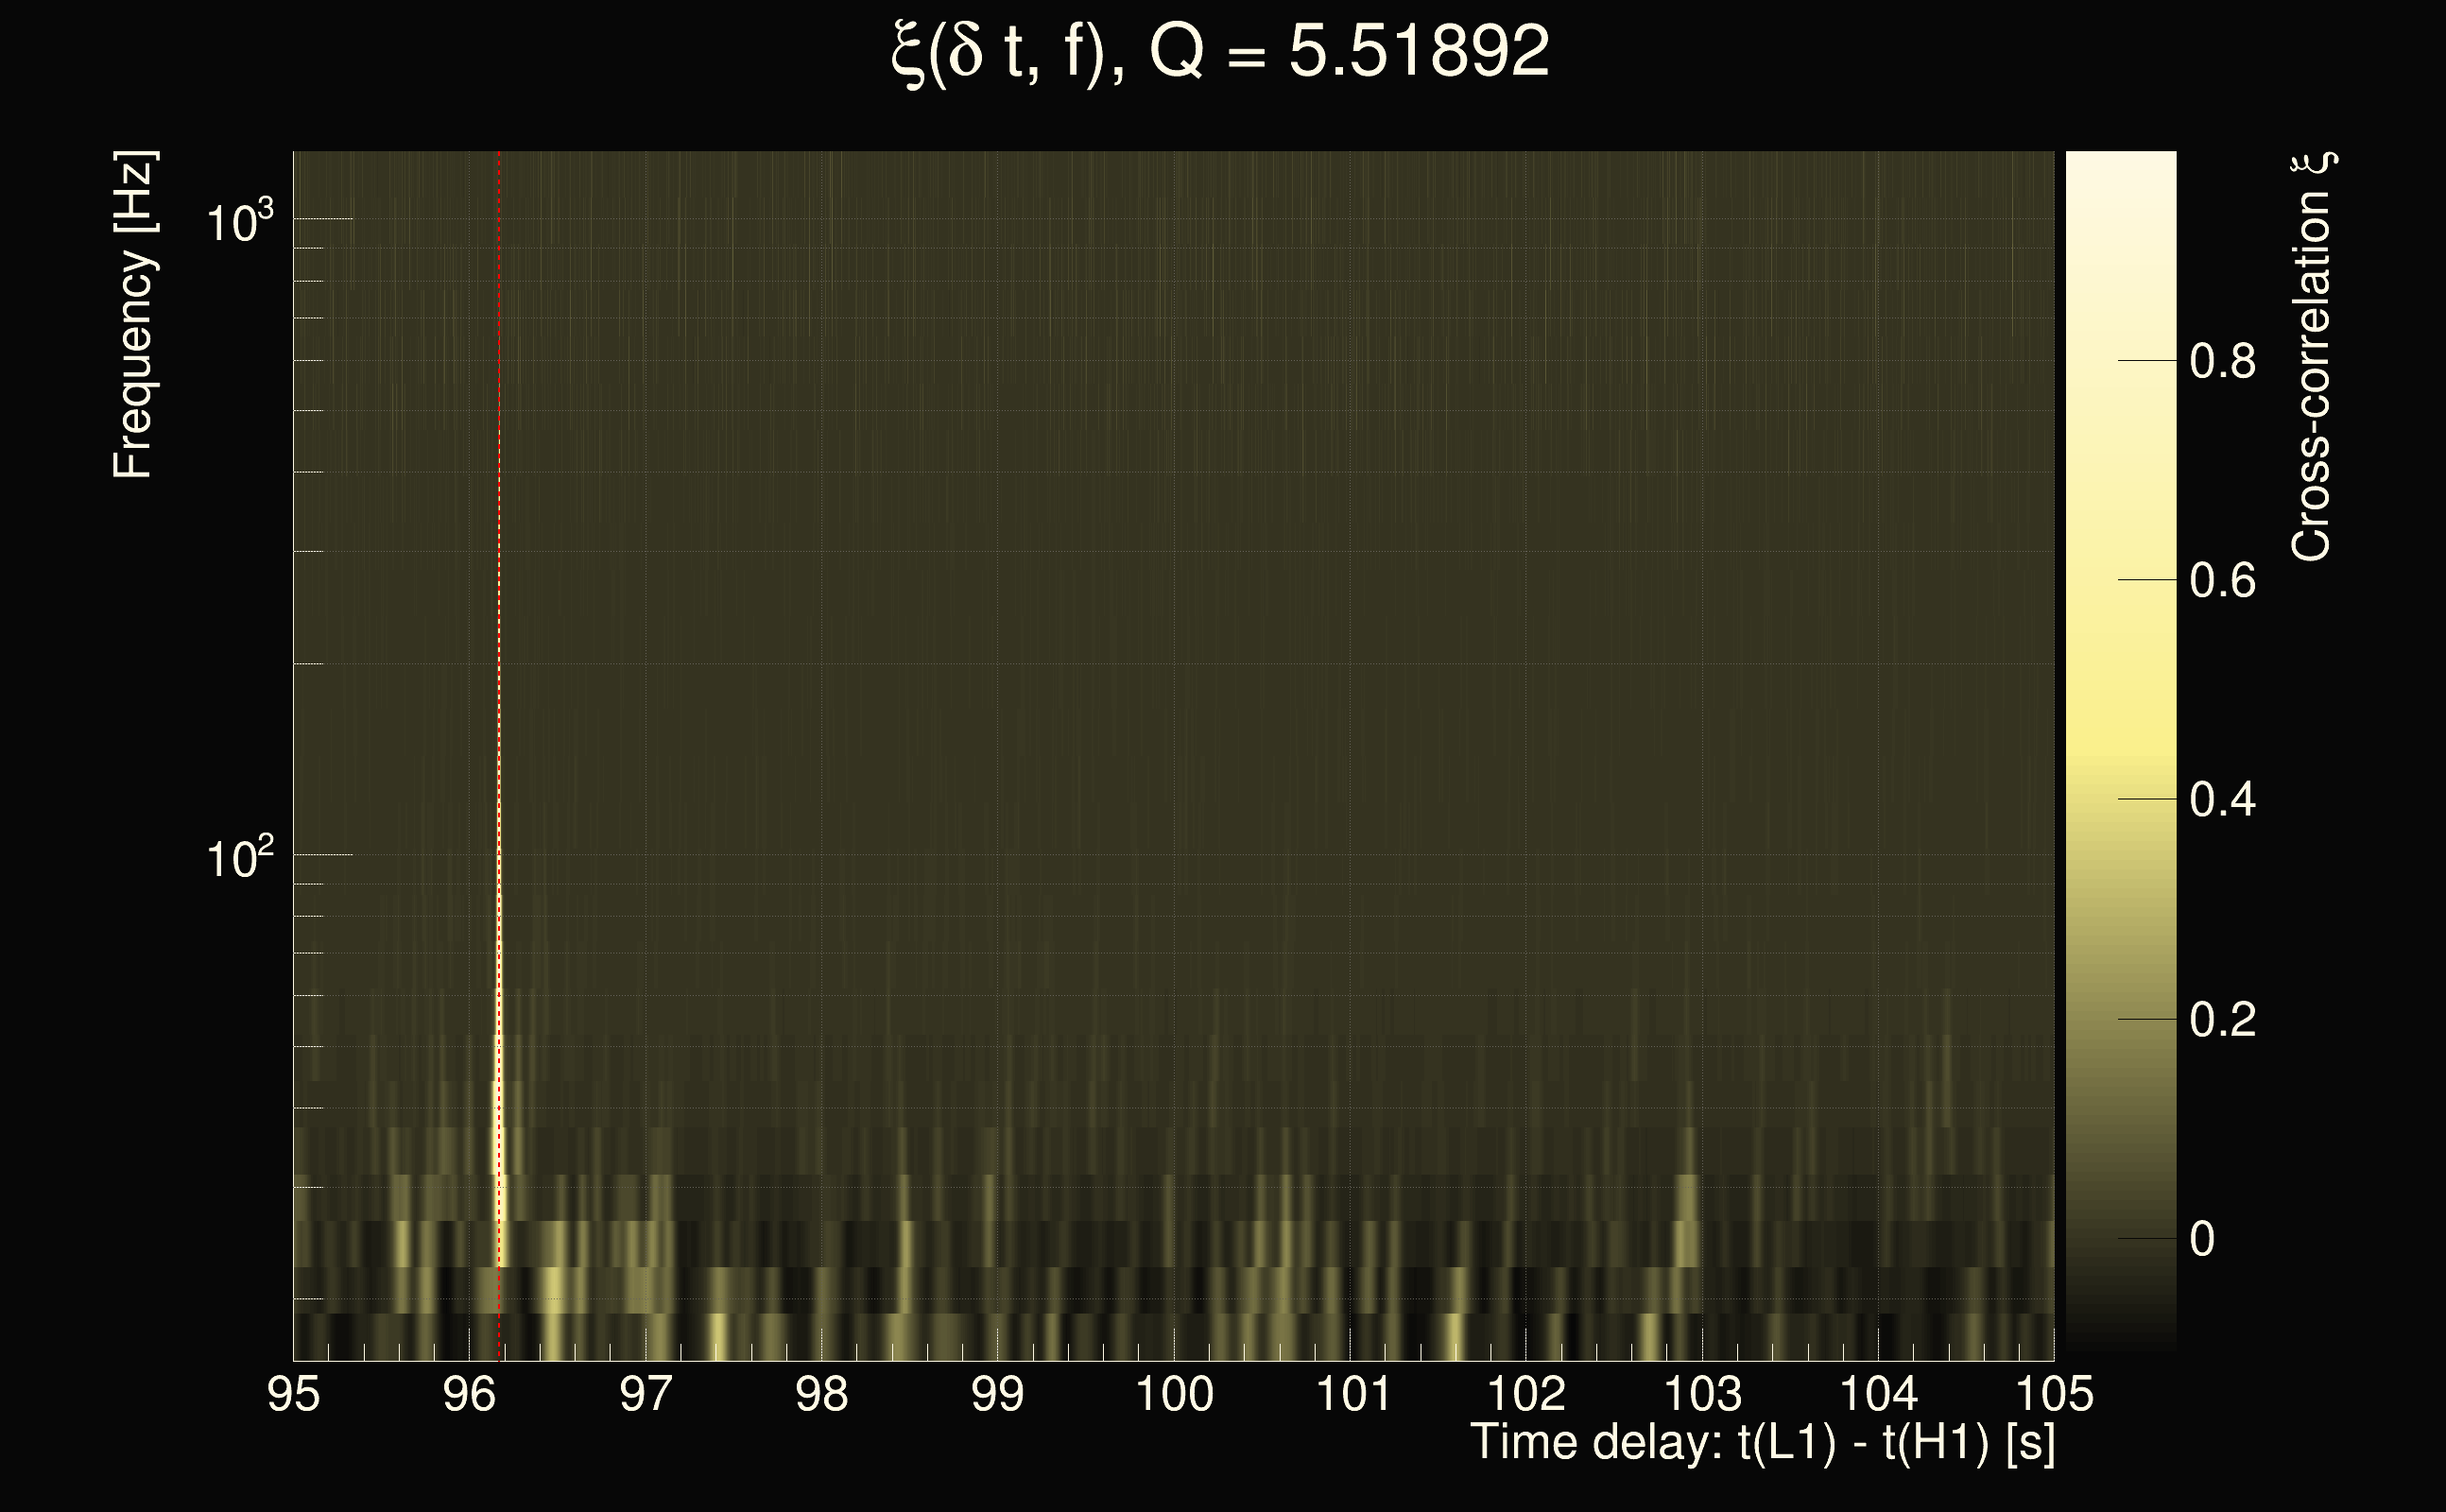Click the Cross-correlation ξ colorbar title

[x=2312, y=356]
